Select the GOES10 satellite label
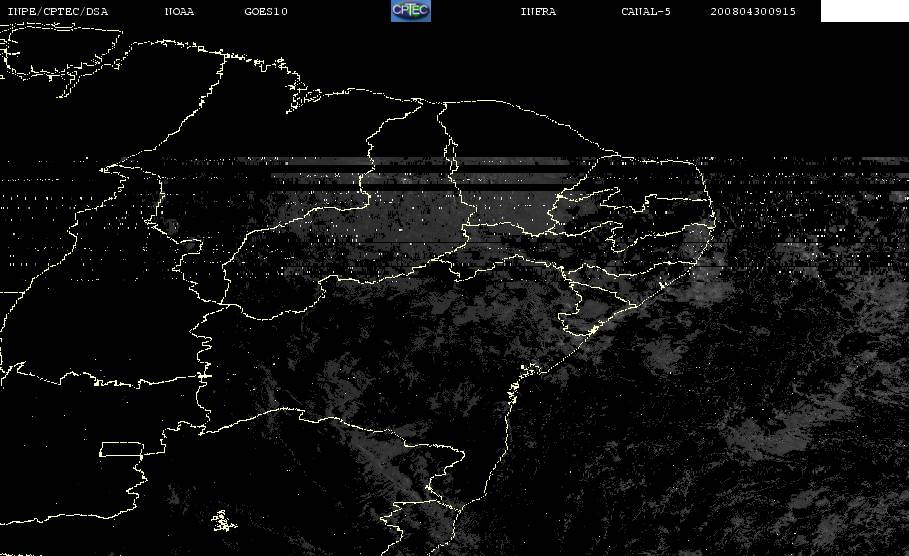 (x=266, y=12)
